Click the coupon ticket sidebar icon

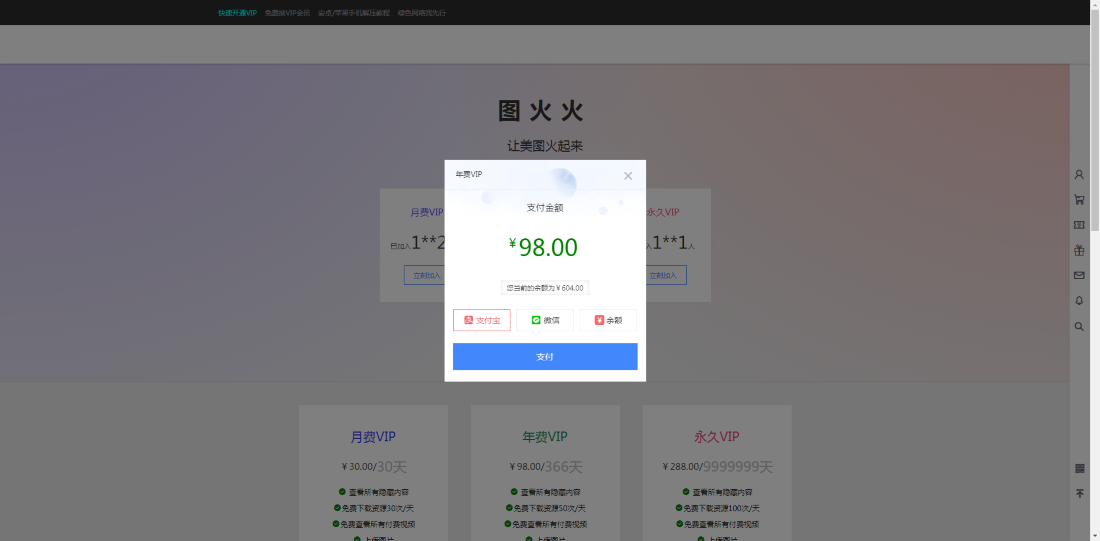coord(1079,225)
